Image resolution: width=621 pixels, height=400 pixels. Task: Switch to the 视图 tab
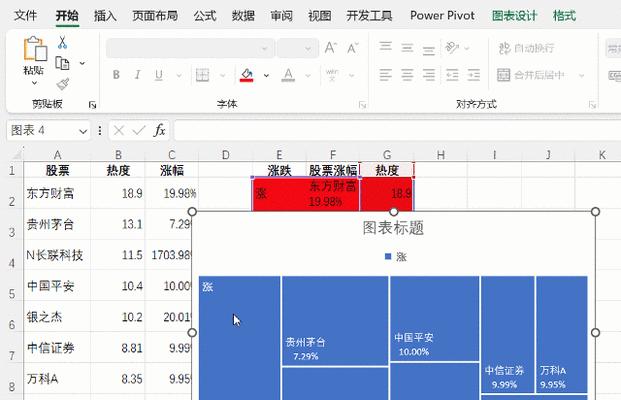tap(320, 16)
